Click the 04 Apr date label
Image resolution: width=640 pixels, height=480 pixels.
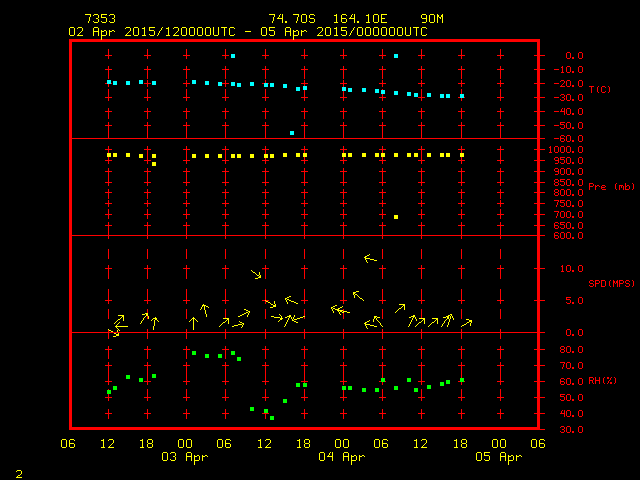click(342, 457)
